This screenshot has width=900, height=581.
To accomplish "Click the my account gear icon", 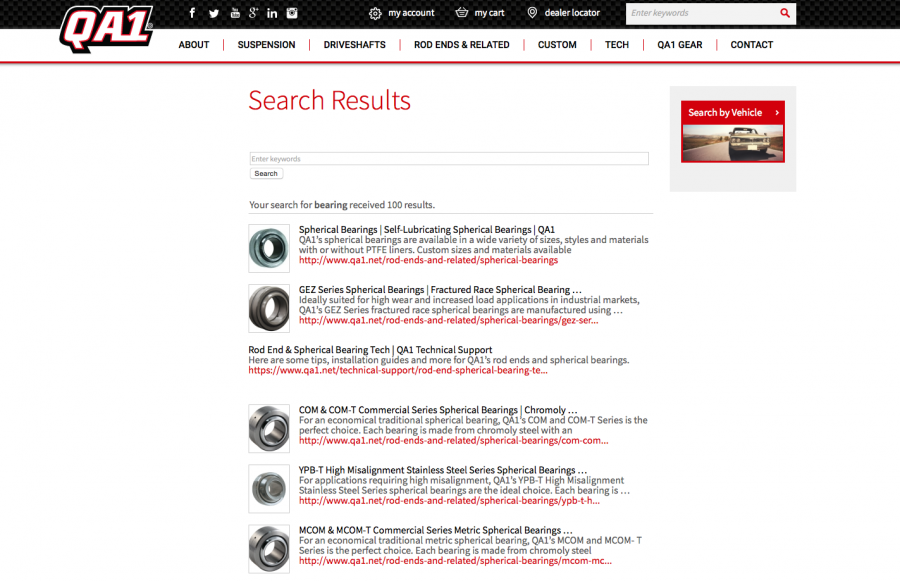I will coord(375,13).
